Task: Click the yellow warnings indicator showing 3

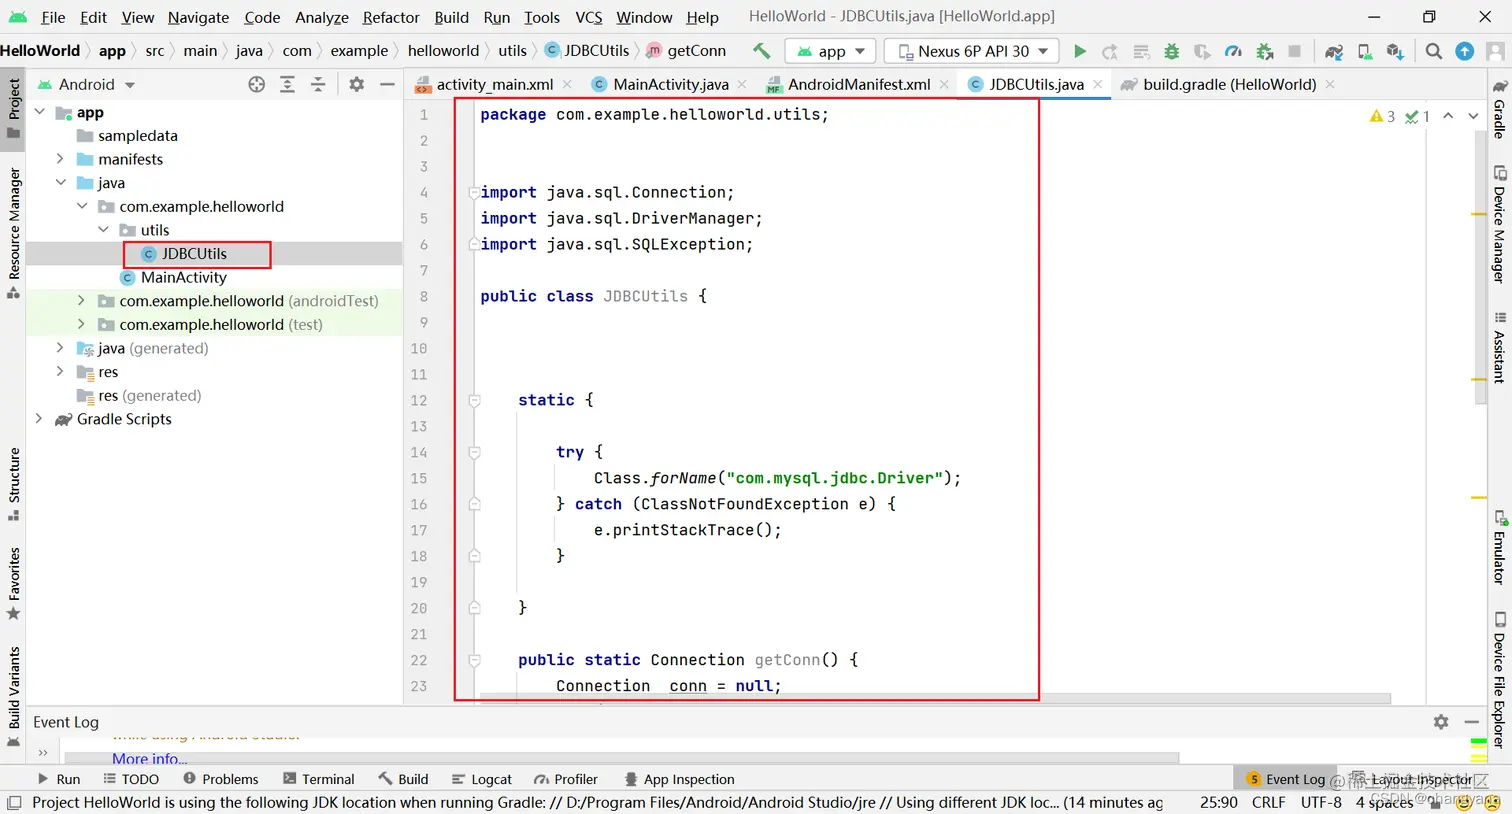Action: click(x=1383, y=116)
